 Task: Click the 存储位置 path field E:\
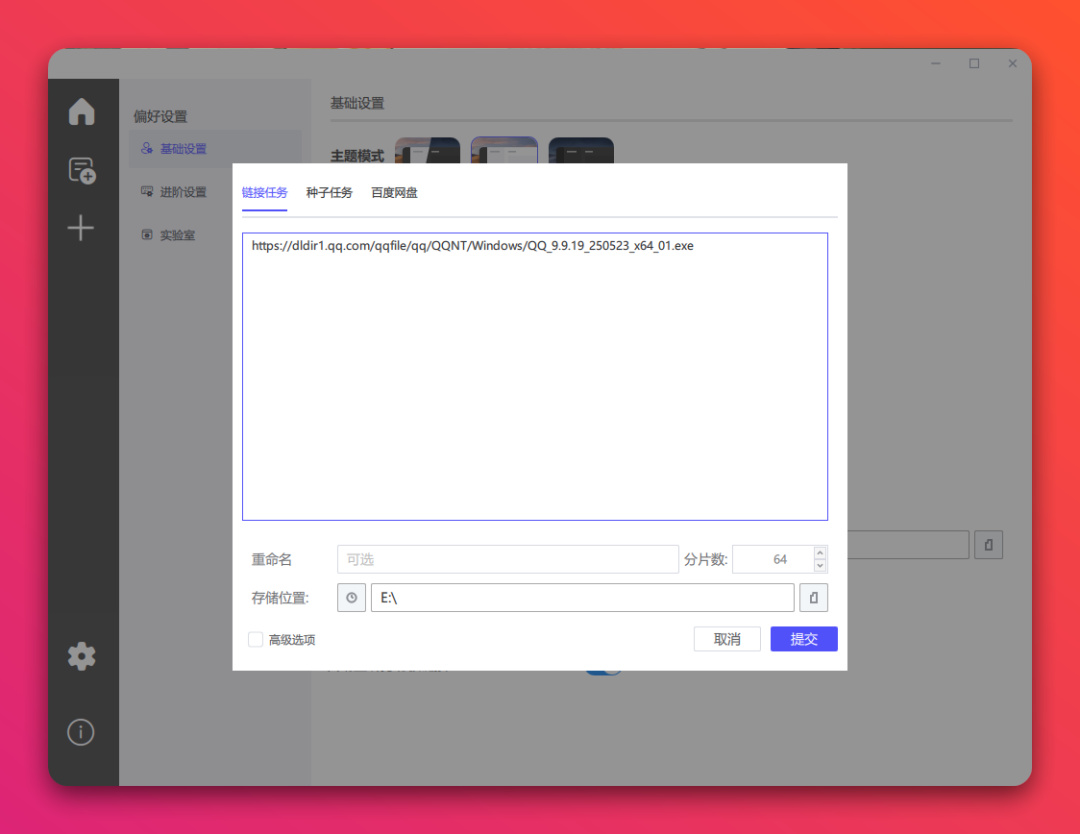tap(583, 598)
